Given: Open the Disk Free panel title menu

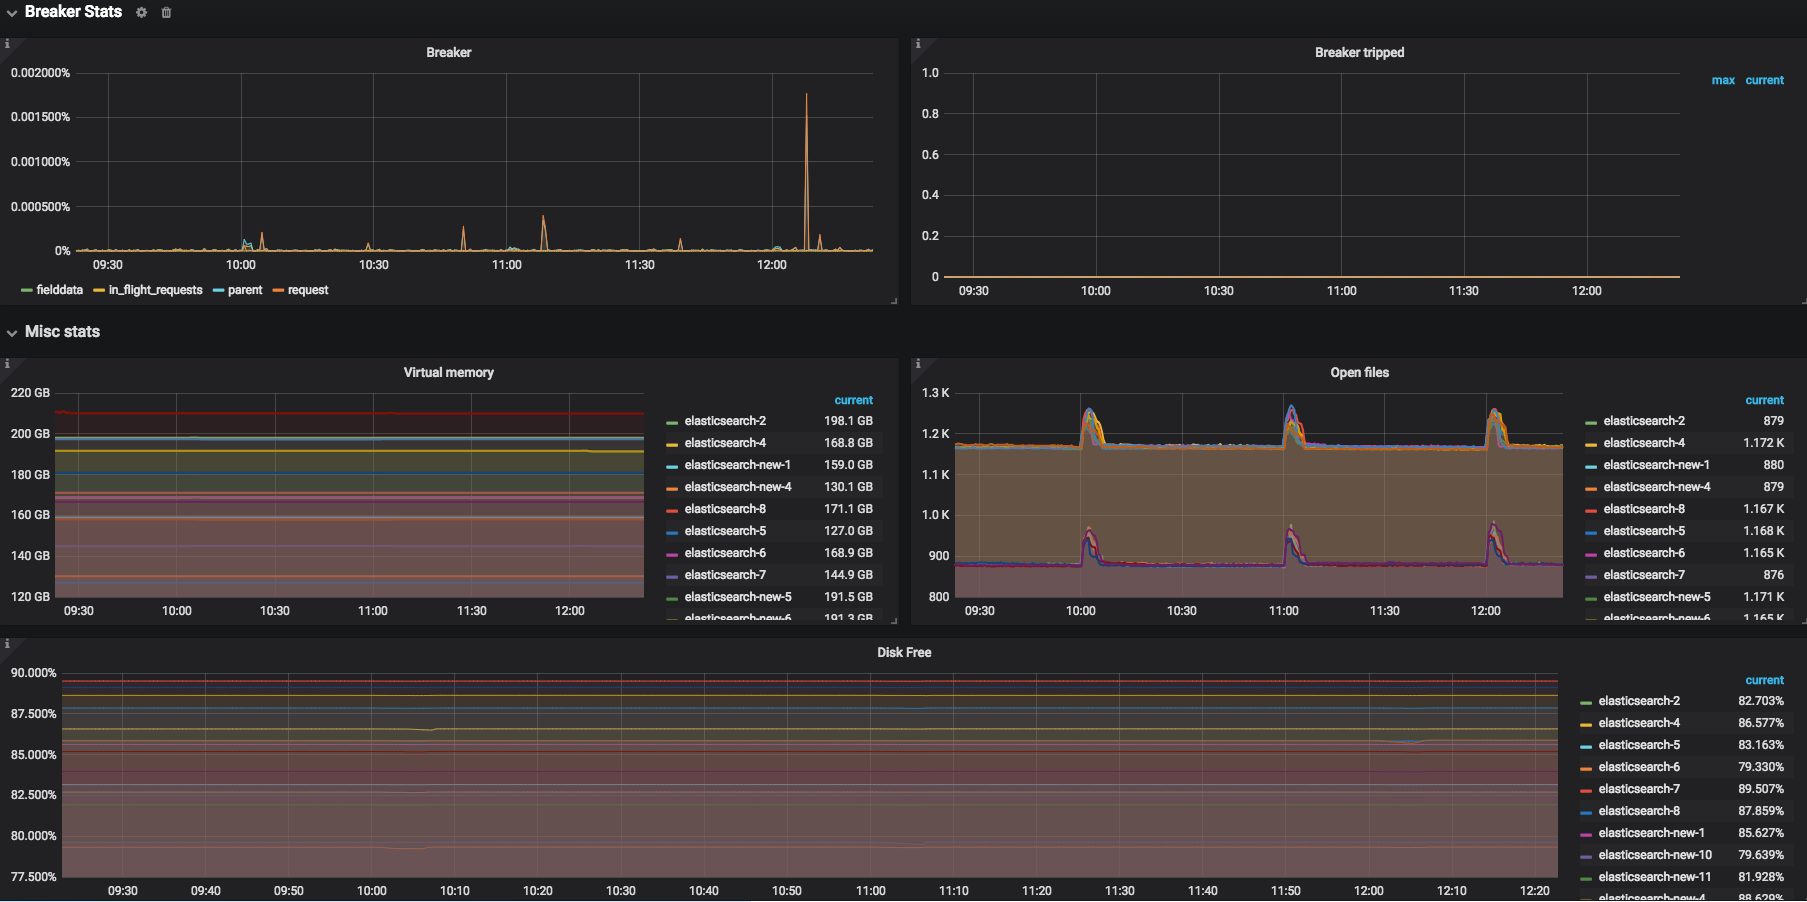Looking at the screenshot, I should coord(903,652).
